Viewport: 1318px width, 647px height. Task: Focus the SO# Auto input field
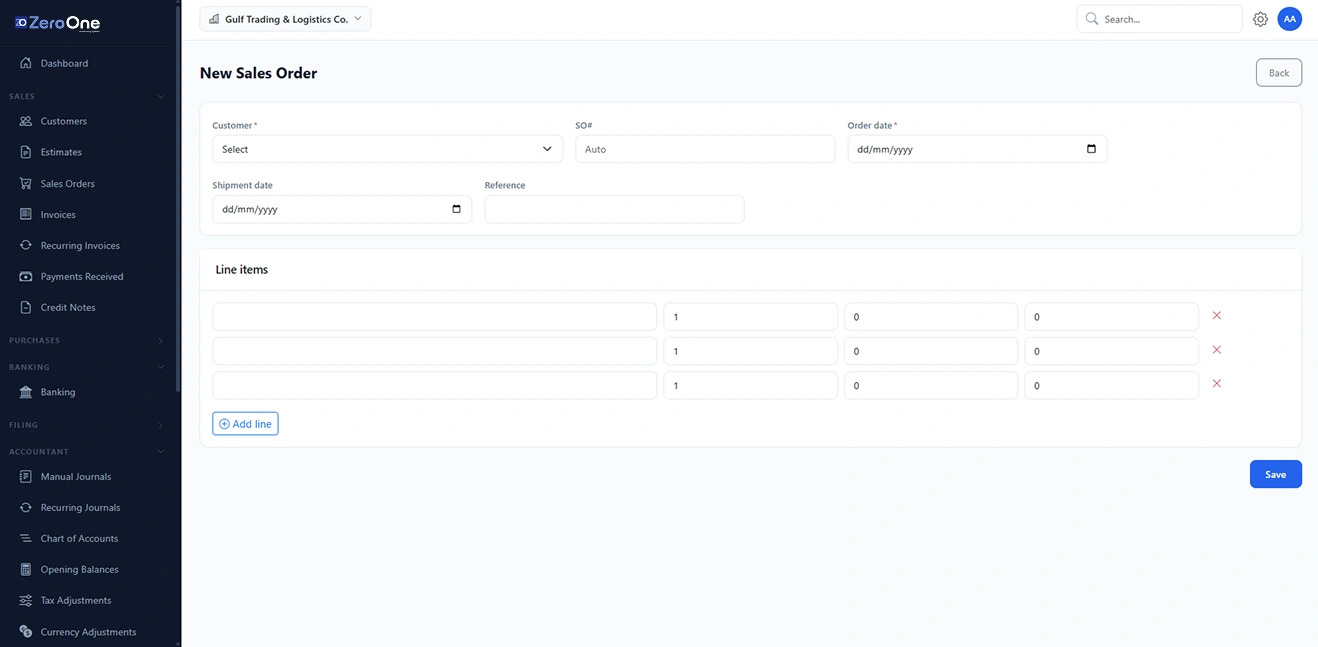pos(705,149)
